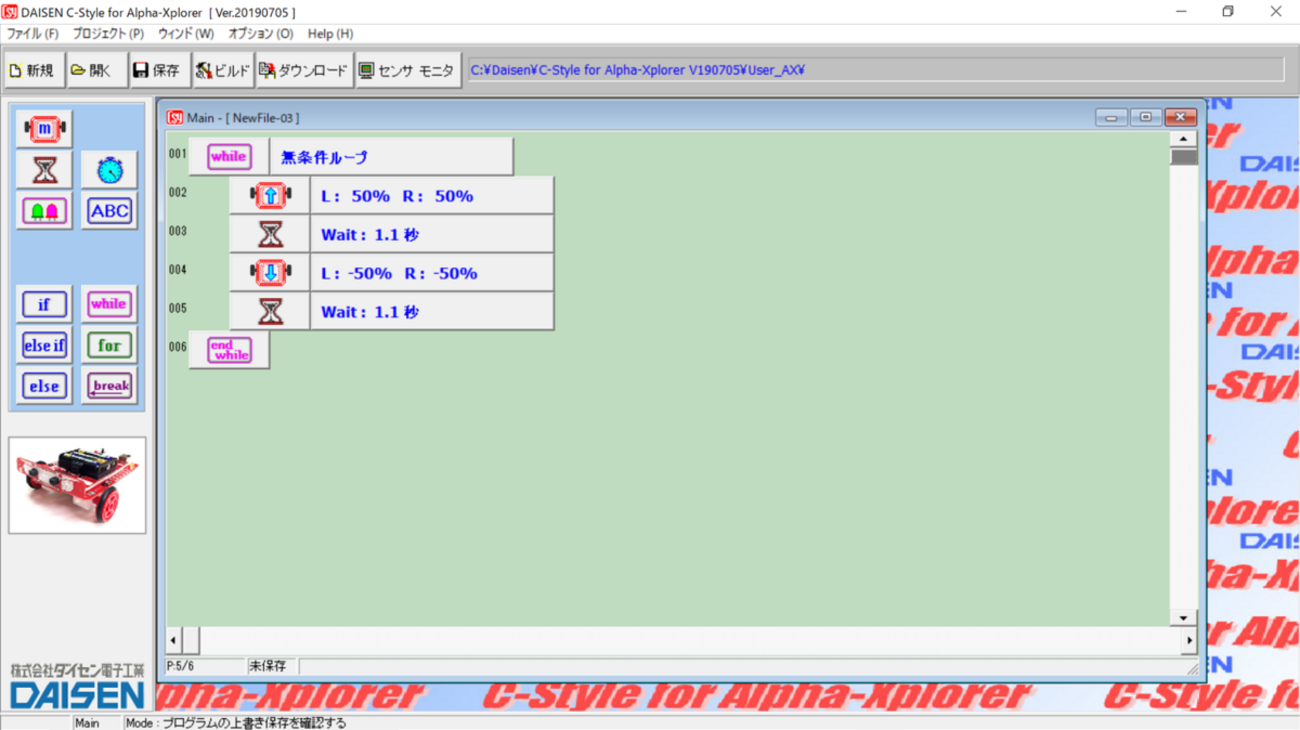Add a while block from the palette

tap(109, 304)
